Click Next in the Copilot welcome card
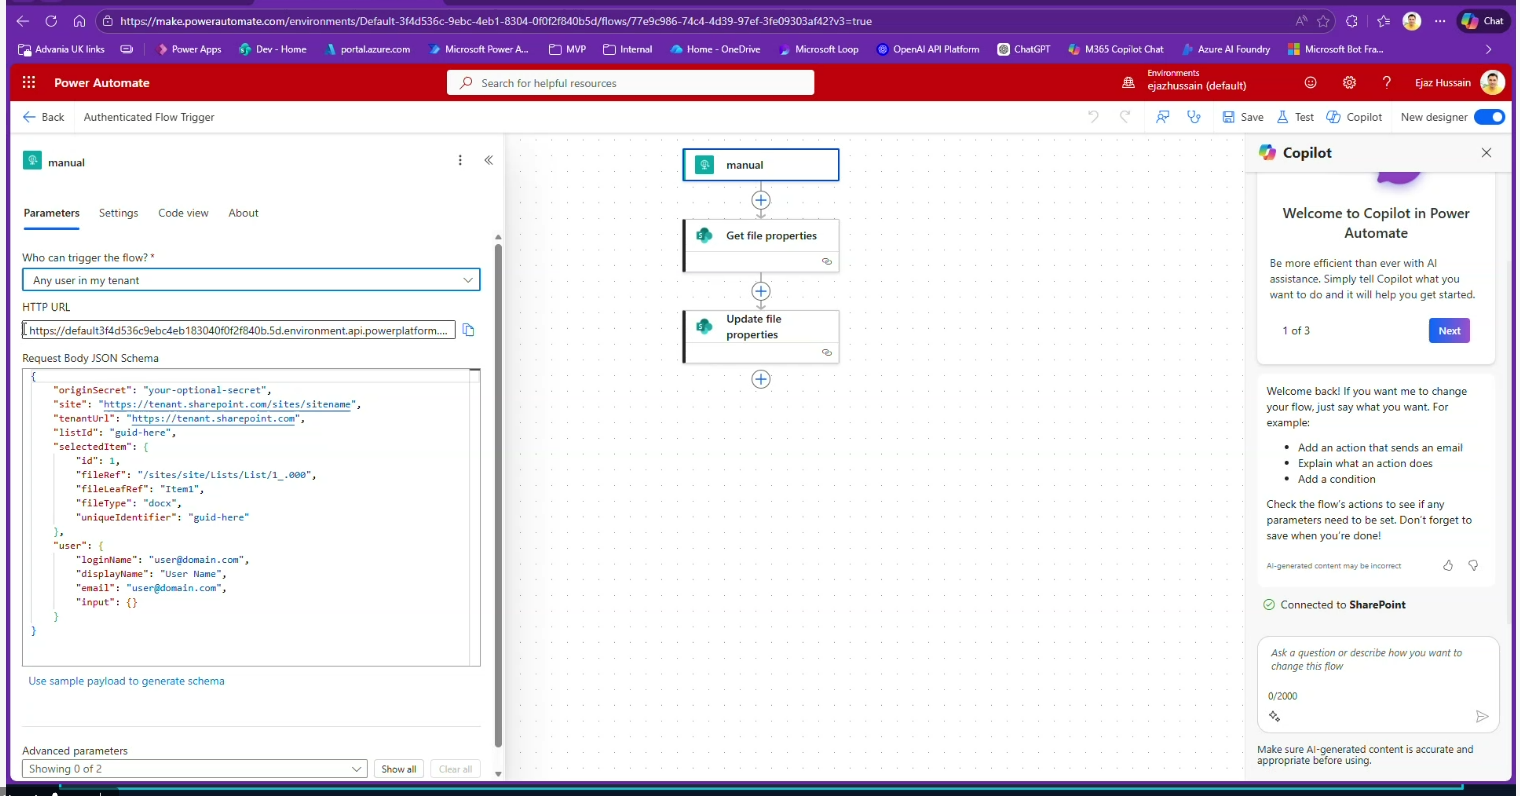The height and width of the screenshot is (796, 1520). 1448,331
